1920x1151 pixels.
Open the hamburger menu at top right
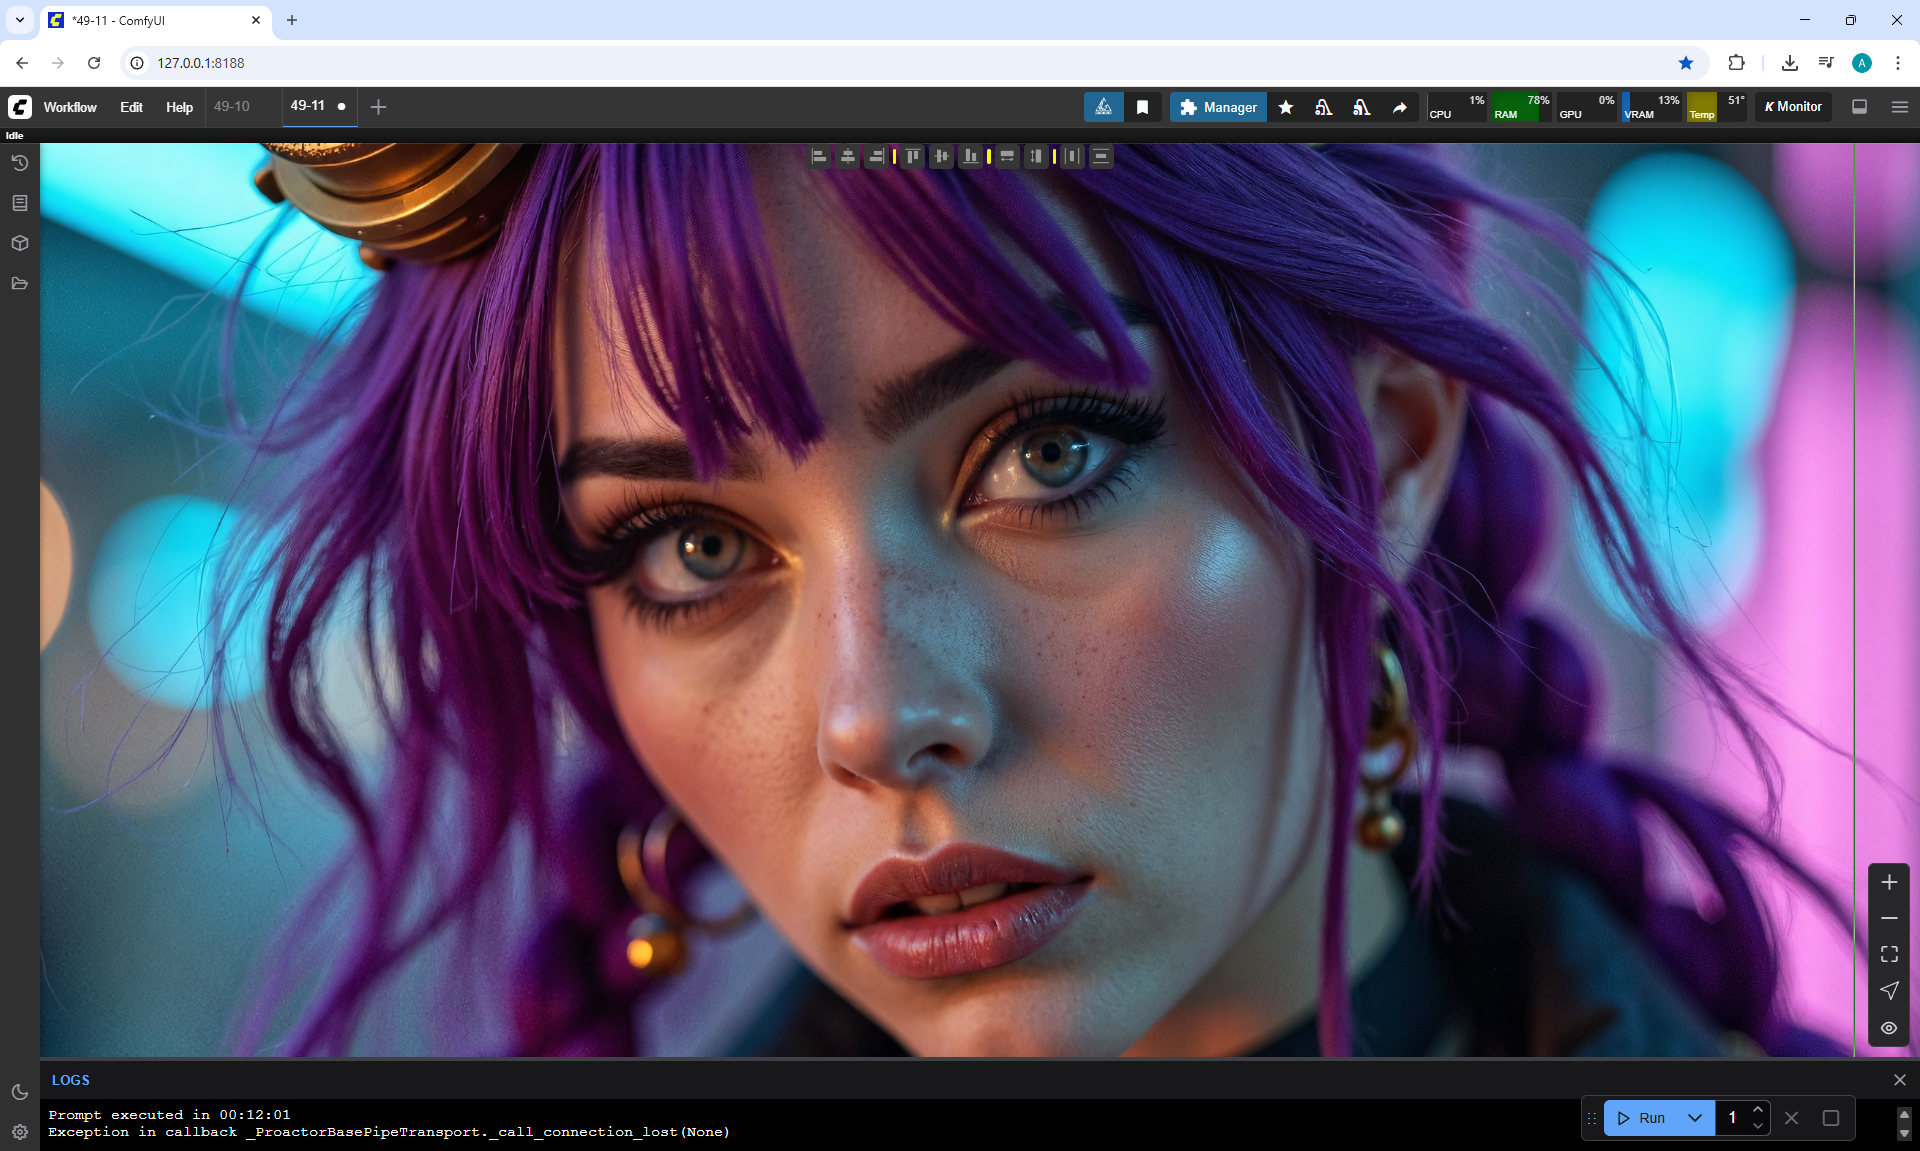coord(1899,107)
